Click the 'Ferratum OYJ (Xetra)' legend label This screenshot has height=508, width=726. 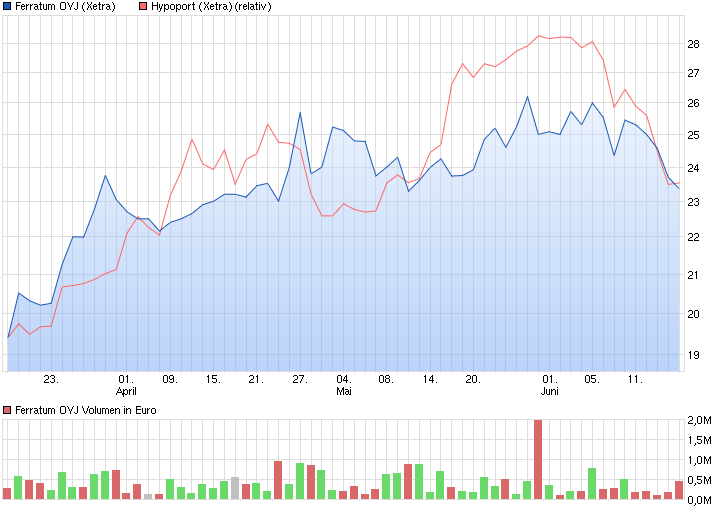click(65, 6)
